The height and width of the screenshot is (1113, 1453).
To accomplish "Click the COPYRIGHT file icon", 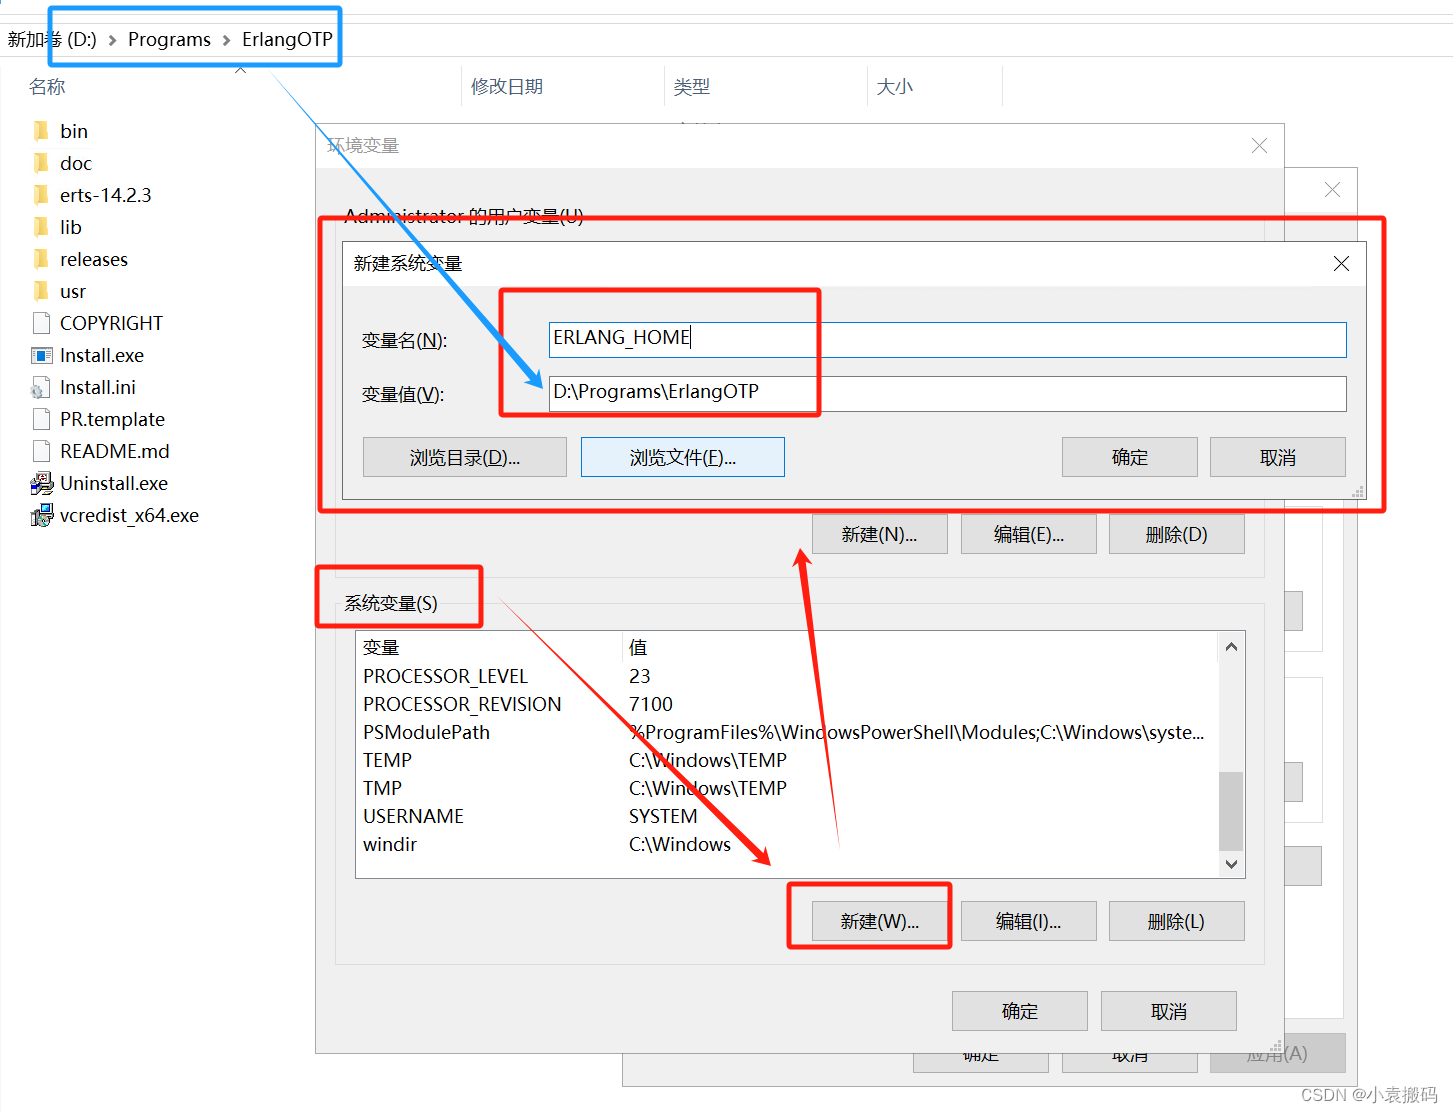I will (x=41, y=323).
